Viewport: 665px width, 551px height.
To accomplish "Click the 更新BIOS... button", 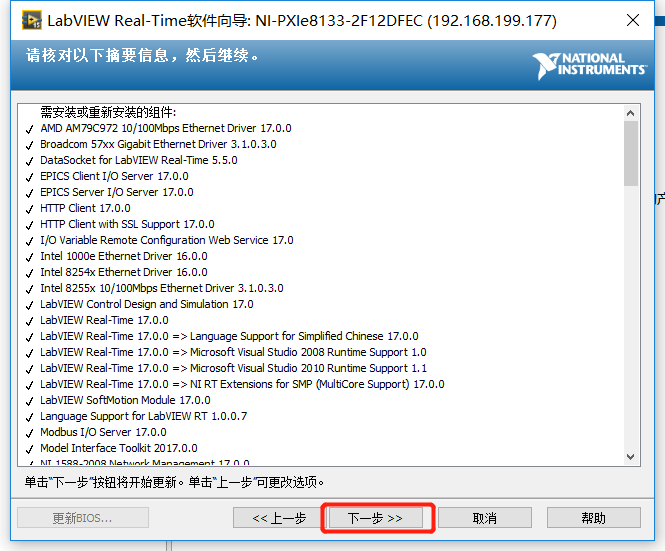I will (x=83, y=518).
